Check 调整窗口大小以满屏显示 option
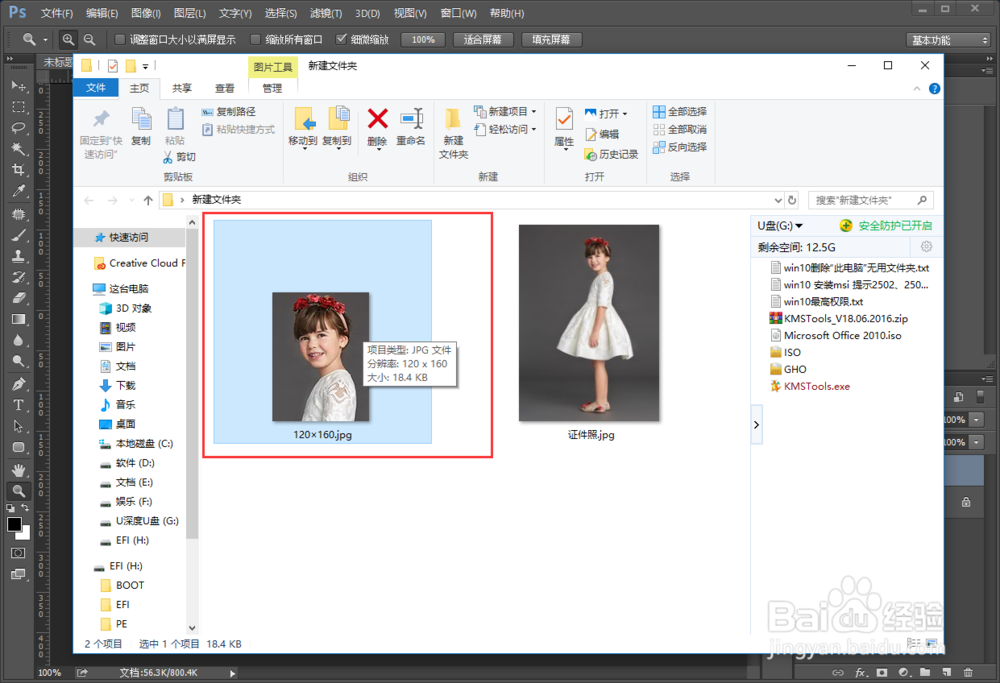Viewport: 1000px width, 683px height. pyautogui.click(x=120, y=40)
